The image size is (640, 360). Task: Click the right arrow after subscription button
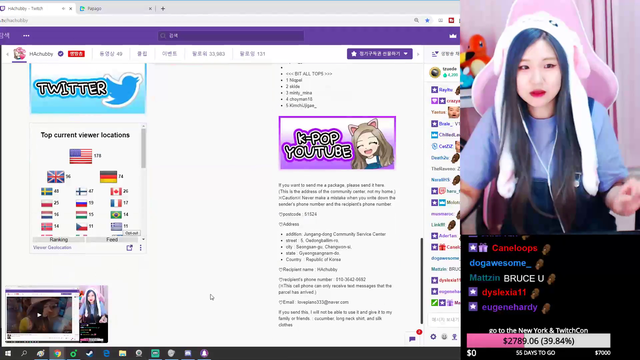tap(418, 54)
